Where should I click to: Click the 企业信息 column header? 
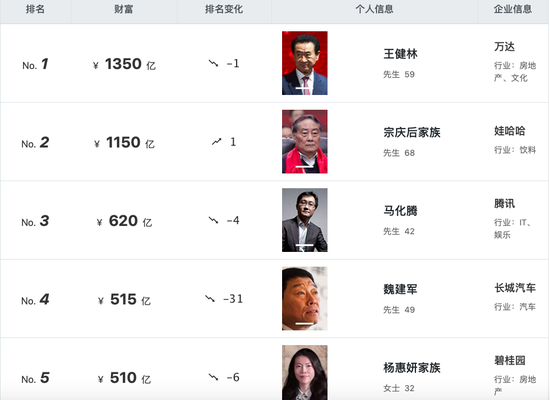pyautogui.click(x=513, y=9)
